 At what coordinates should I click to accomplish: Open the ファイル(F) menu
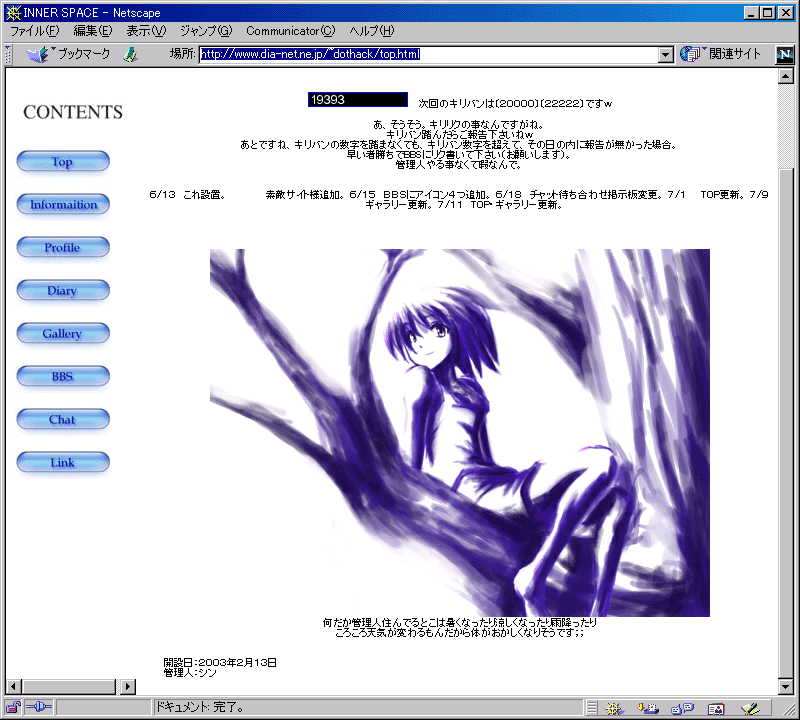tap(35, 31)
